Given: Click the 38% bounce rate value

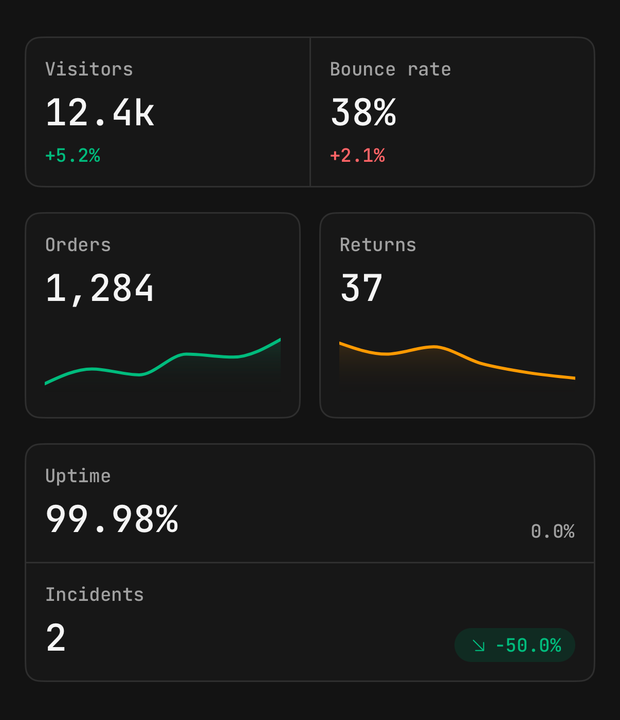Looking at the screenshot, I should point(363,112).
